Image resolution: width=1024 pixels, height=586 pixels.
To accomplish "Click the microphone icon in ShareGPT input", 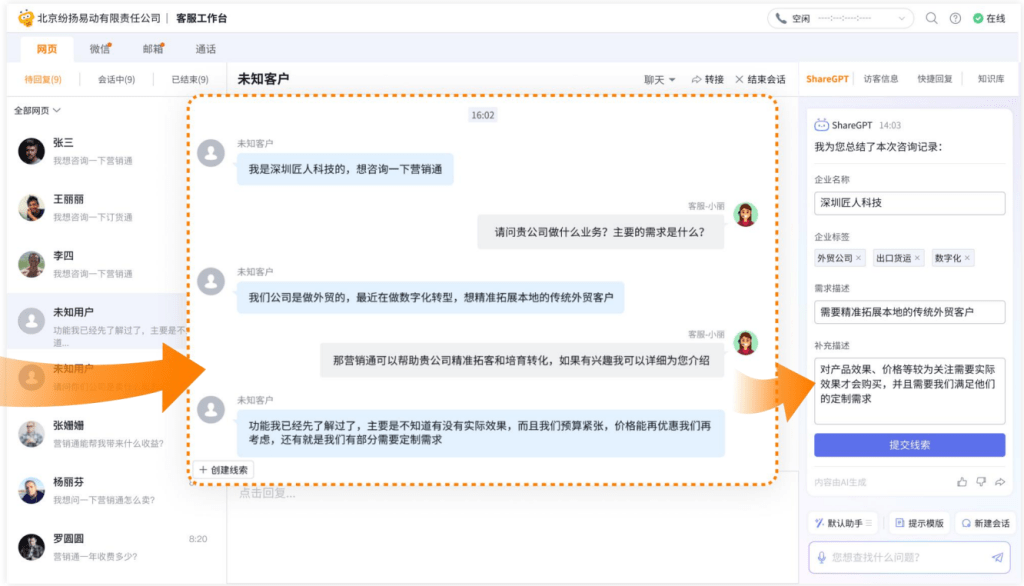I will (x=821, y=557).
